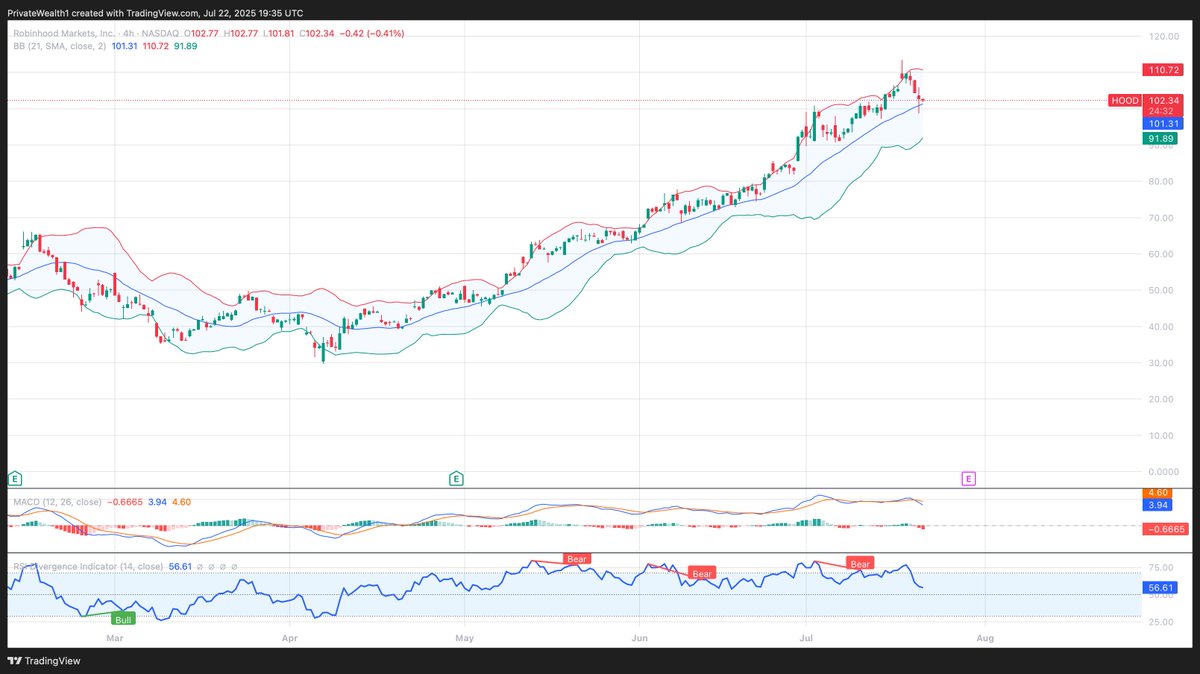Click red 110.72 in BB legend
This screenshot has height=674, width=1200.
click(x=157, y=46)
